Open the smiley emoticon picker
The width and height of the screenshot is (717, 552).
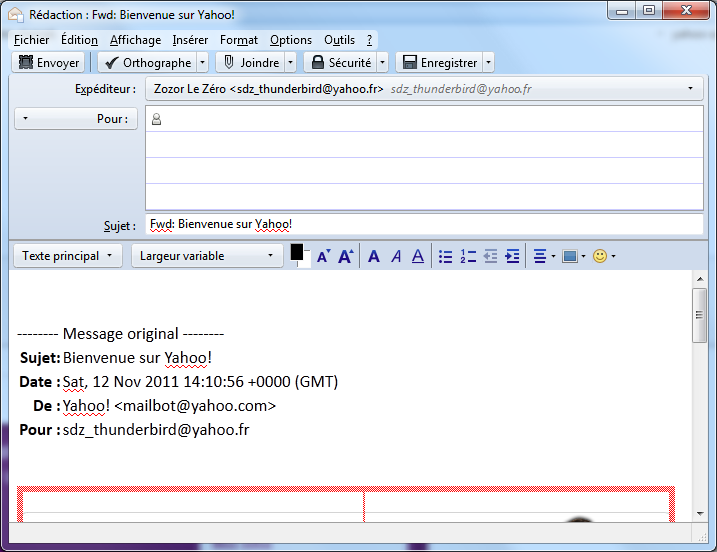coord(603,257)
